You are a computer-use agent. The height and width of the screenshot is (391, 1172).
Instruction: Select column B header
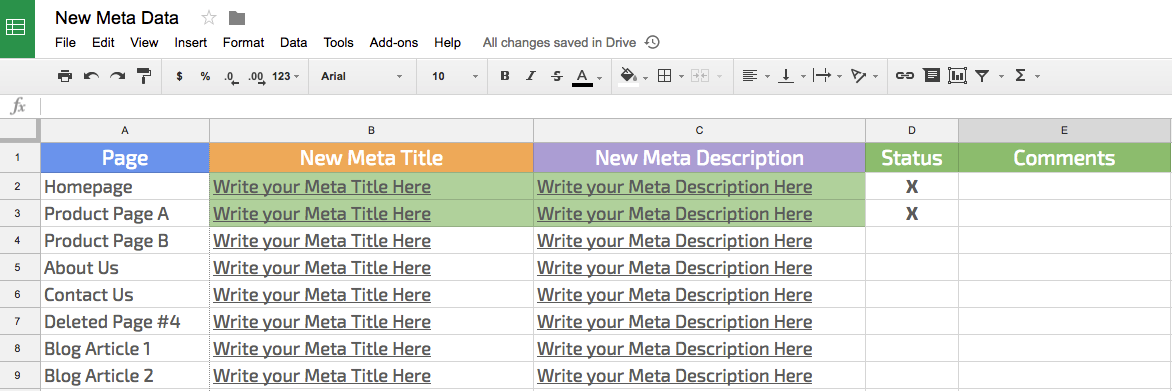click(371, 130)
